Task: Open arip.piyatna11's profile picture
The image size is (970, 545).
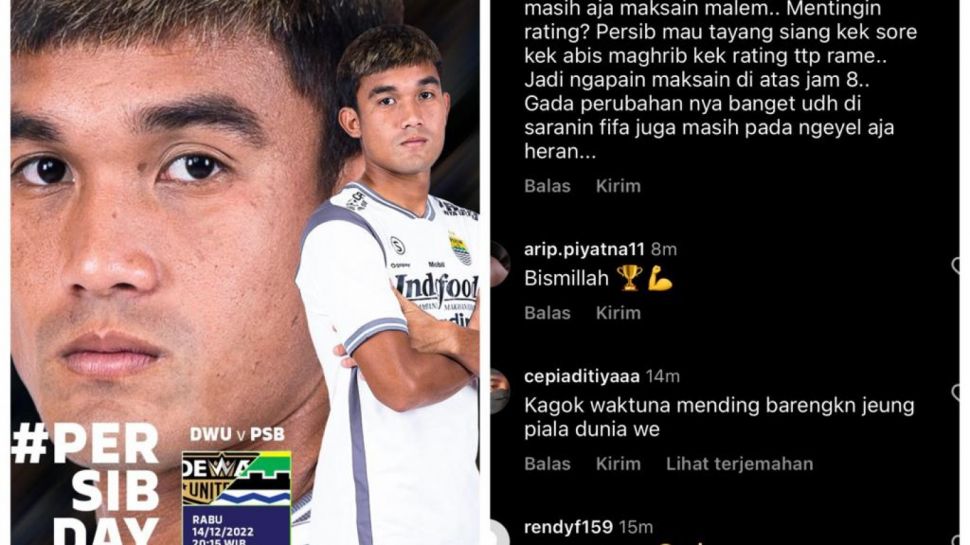Action: pyautogui.click(x=500, y=264)
